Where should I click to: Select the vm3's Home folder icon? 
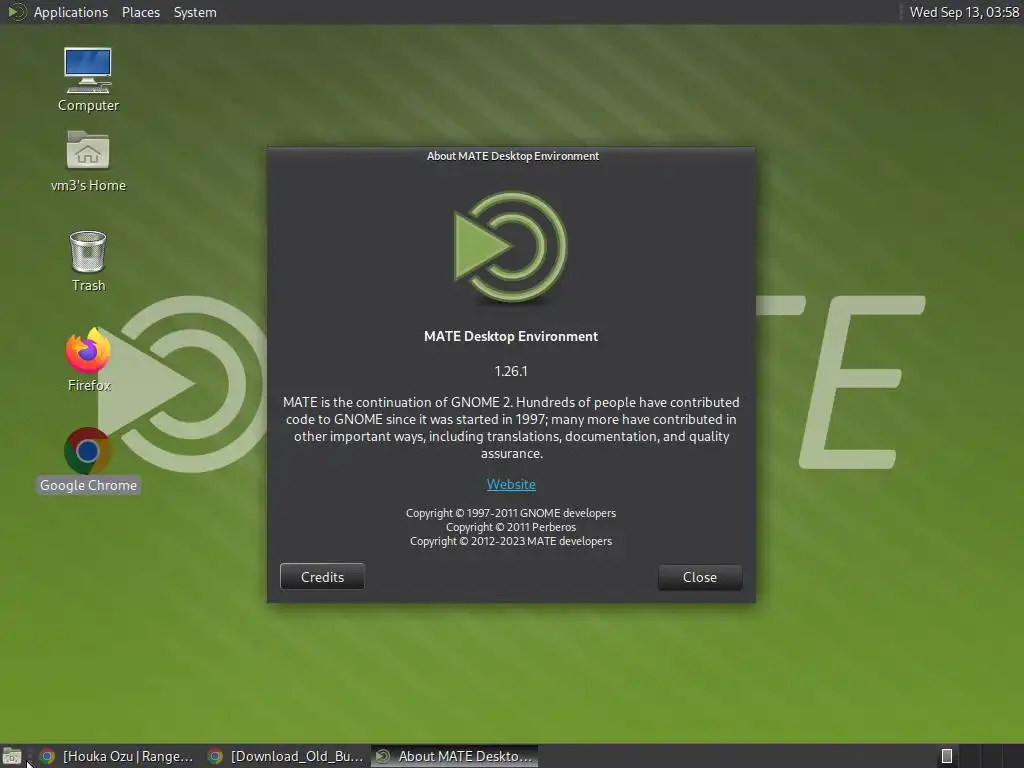pyautogui.click(x=88, y=161)
